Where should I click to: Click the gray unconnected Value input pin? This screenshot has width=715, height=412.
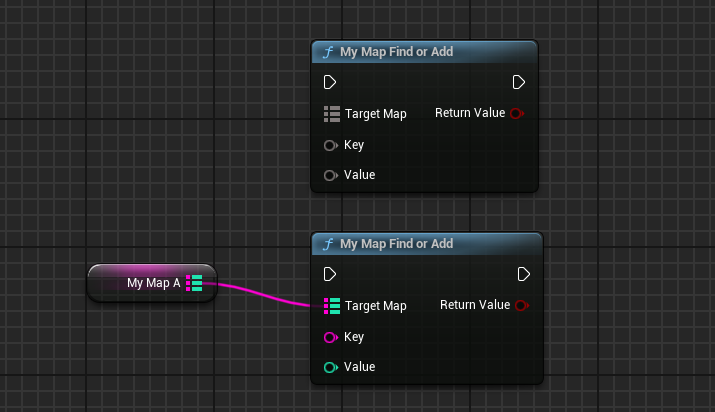(x=331, y=175)
